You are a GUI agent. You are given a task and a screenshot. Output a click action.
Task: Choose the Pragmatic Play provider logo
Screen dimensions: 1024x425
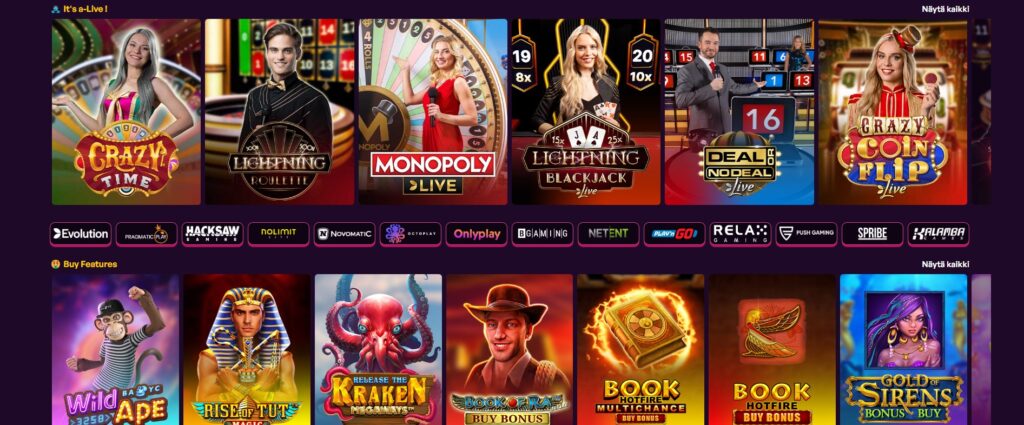(x=146, y=234)
